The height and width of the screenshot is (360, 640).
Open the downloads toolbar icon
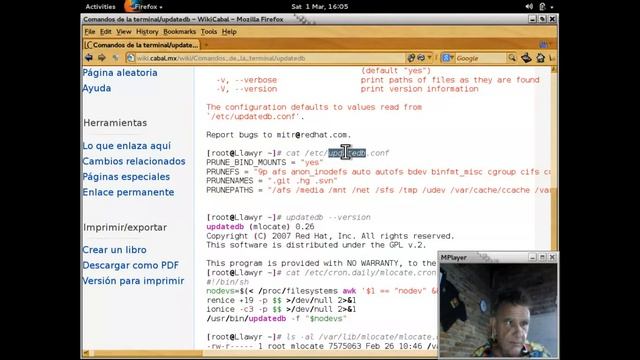coord(526,58)
